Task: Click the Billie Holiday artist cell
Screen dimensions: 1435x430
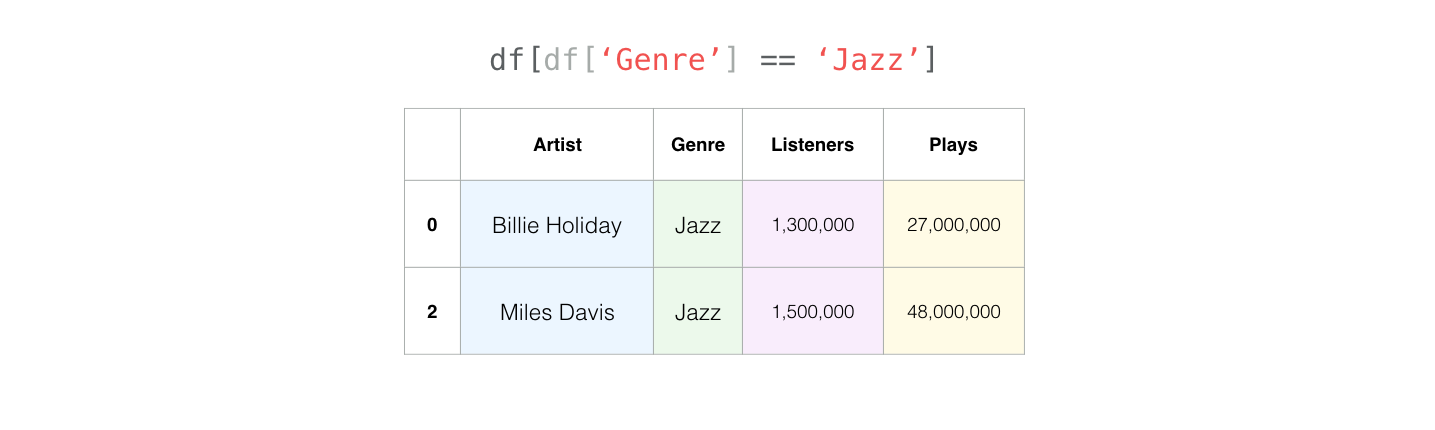Action: (x=557, y=224)
